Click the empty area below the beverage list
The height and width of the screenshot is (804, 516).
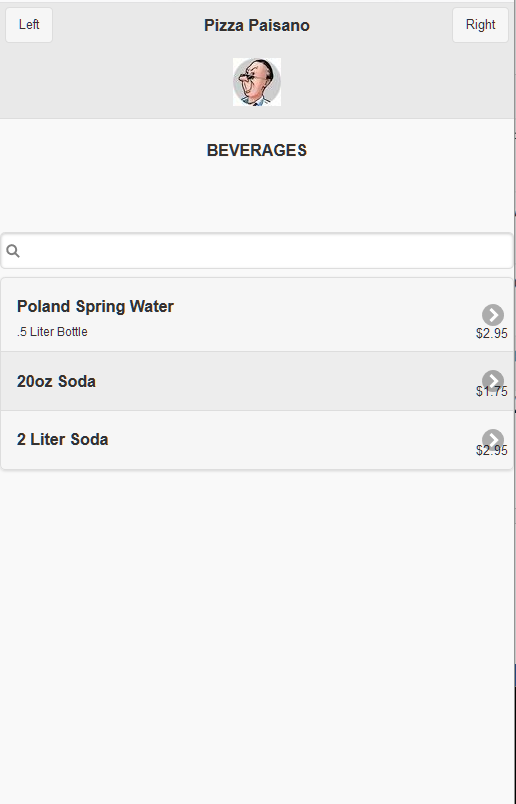[x=257, y=636]
